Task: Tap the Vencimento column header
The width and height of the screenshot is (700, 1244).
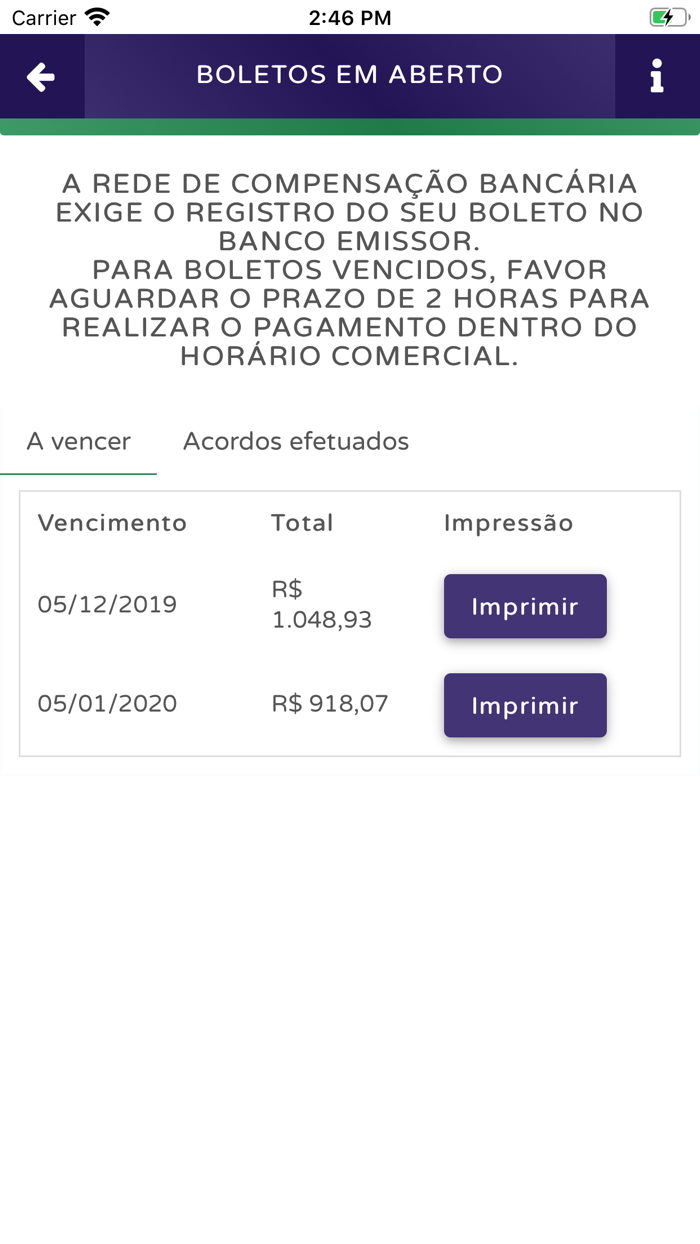Action: coord(112,523)
